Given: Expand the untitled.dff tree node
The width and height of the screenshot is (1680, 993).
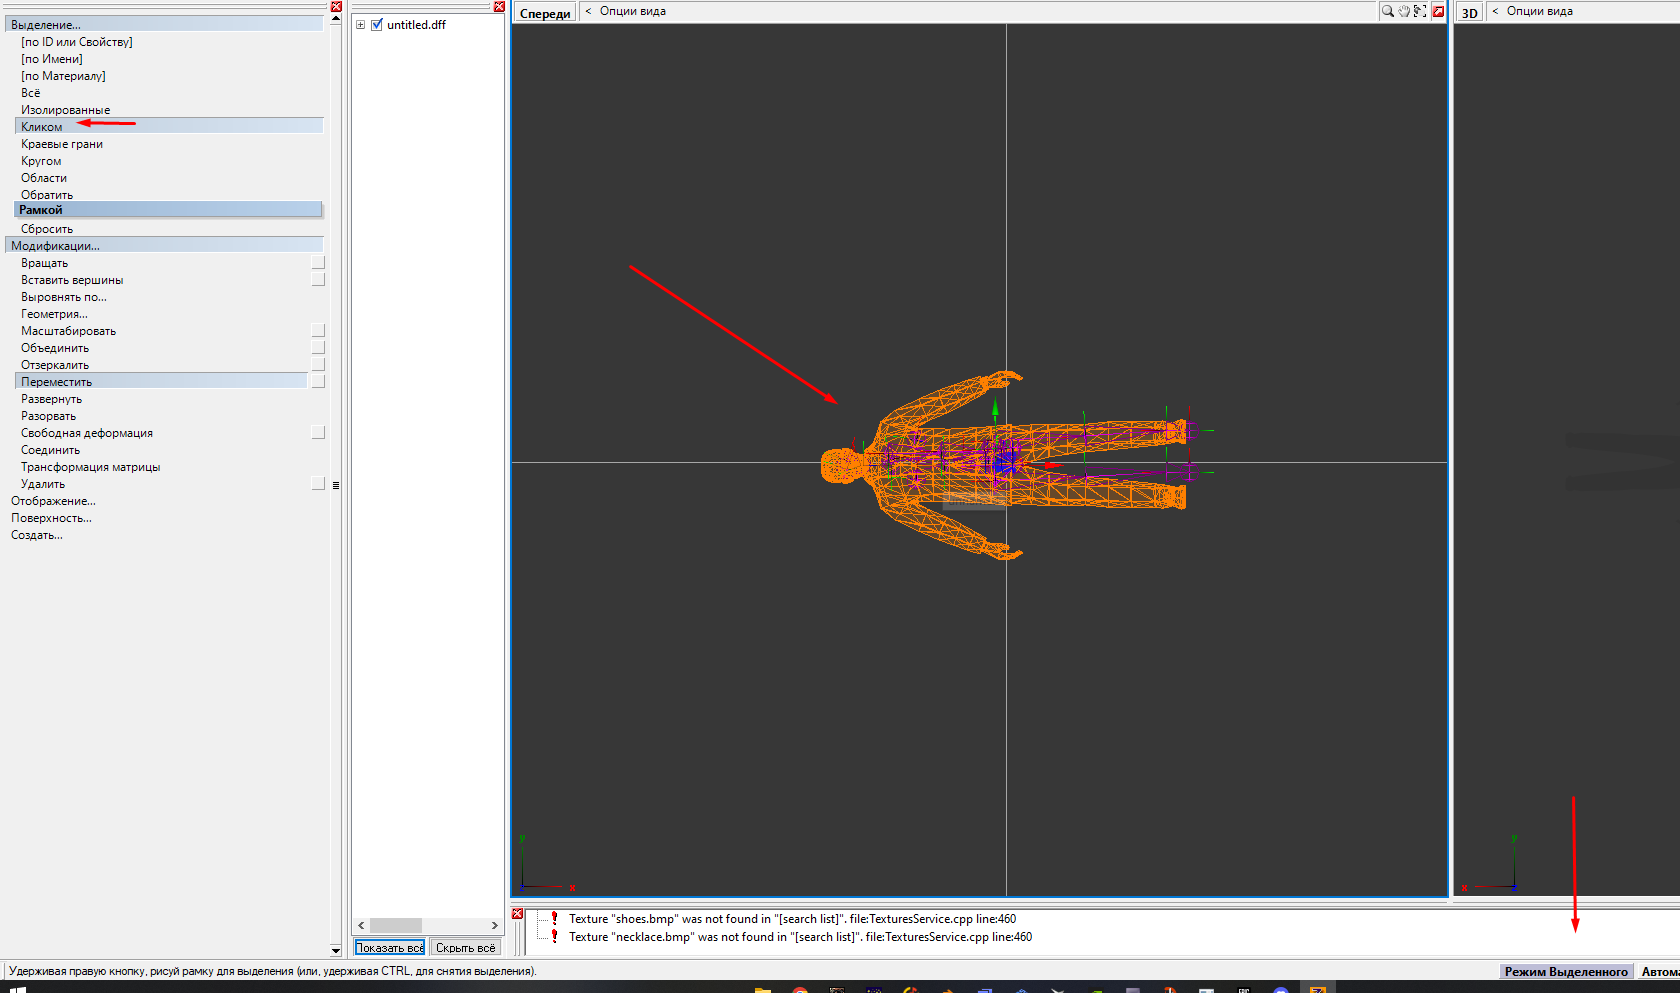Looking at the screenshot, I should point(361,25).
